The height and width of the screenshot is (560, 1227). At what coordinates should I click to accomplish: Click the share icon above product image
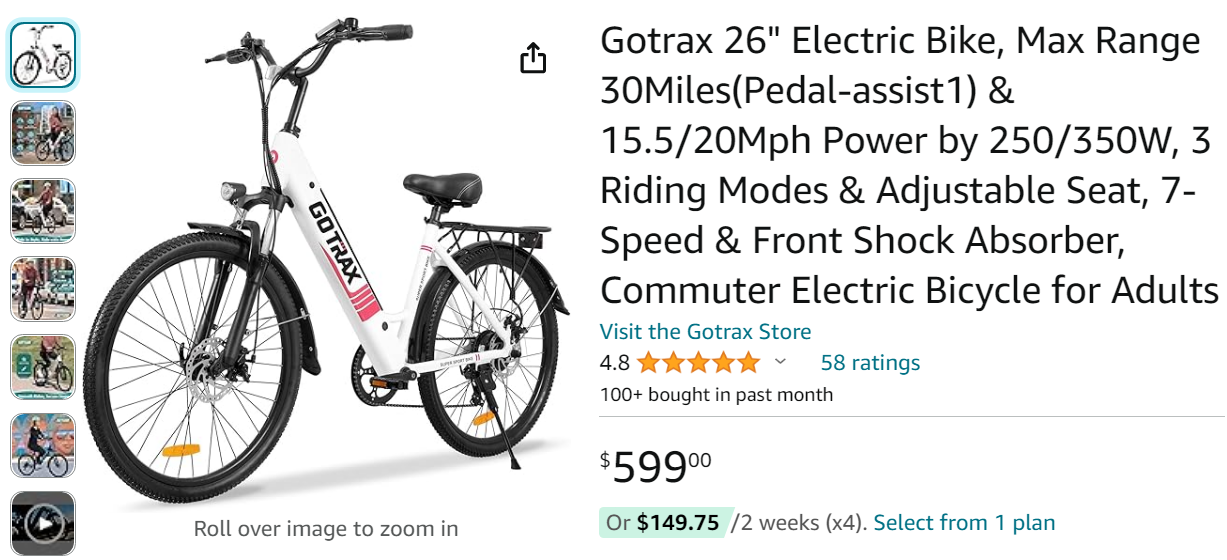(534, 58)
